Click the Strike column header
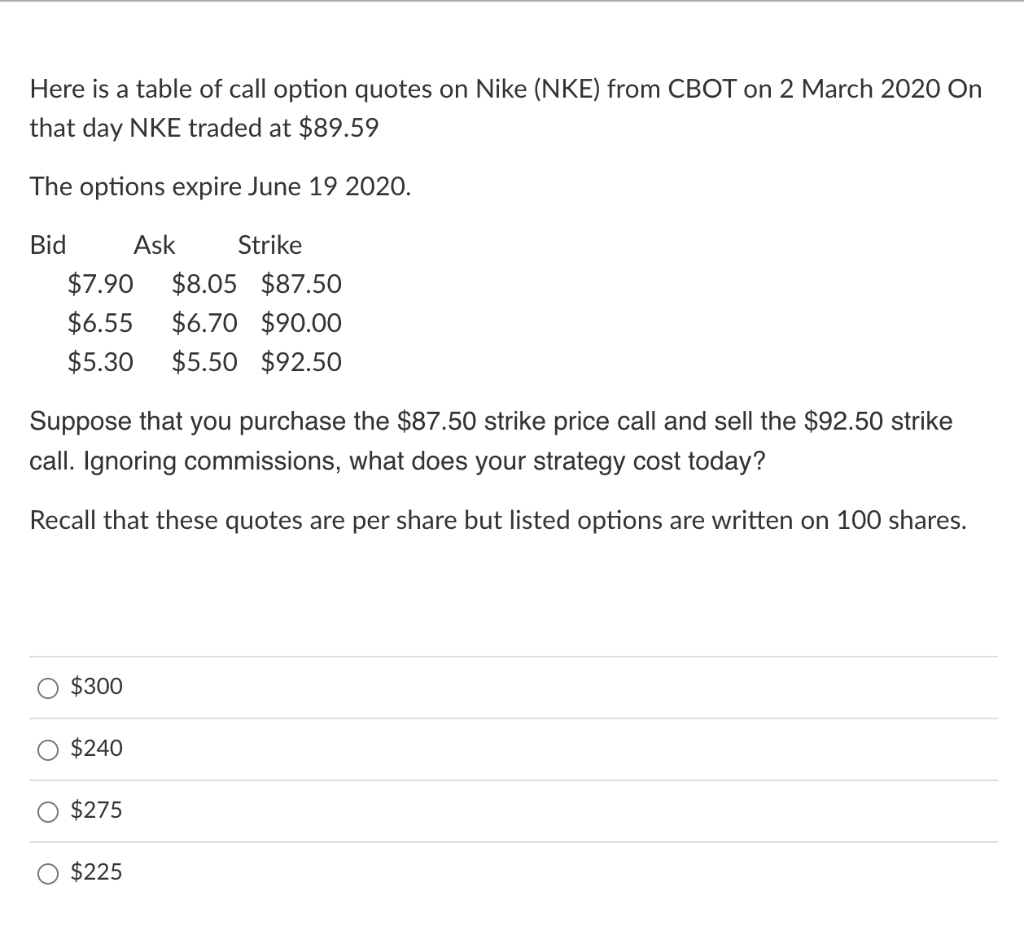Screen dimensions: 1024x926 click(x=270, y=246)
